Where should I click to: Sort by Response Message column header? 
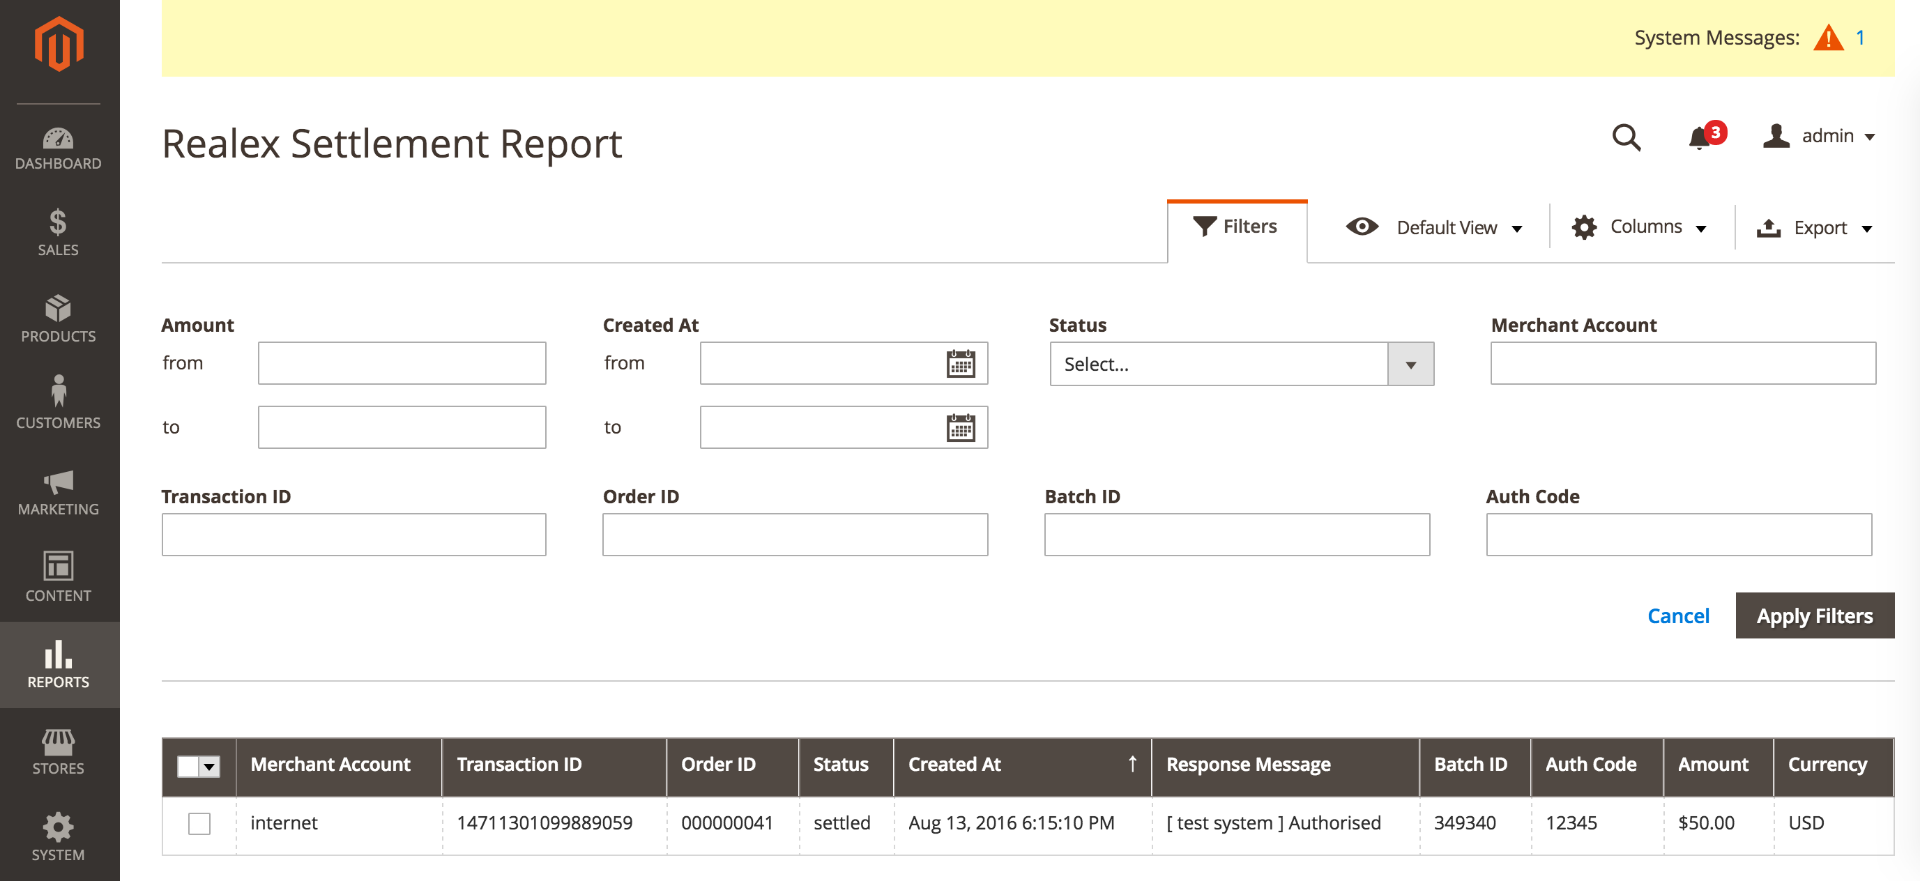point(1286,767)
